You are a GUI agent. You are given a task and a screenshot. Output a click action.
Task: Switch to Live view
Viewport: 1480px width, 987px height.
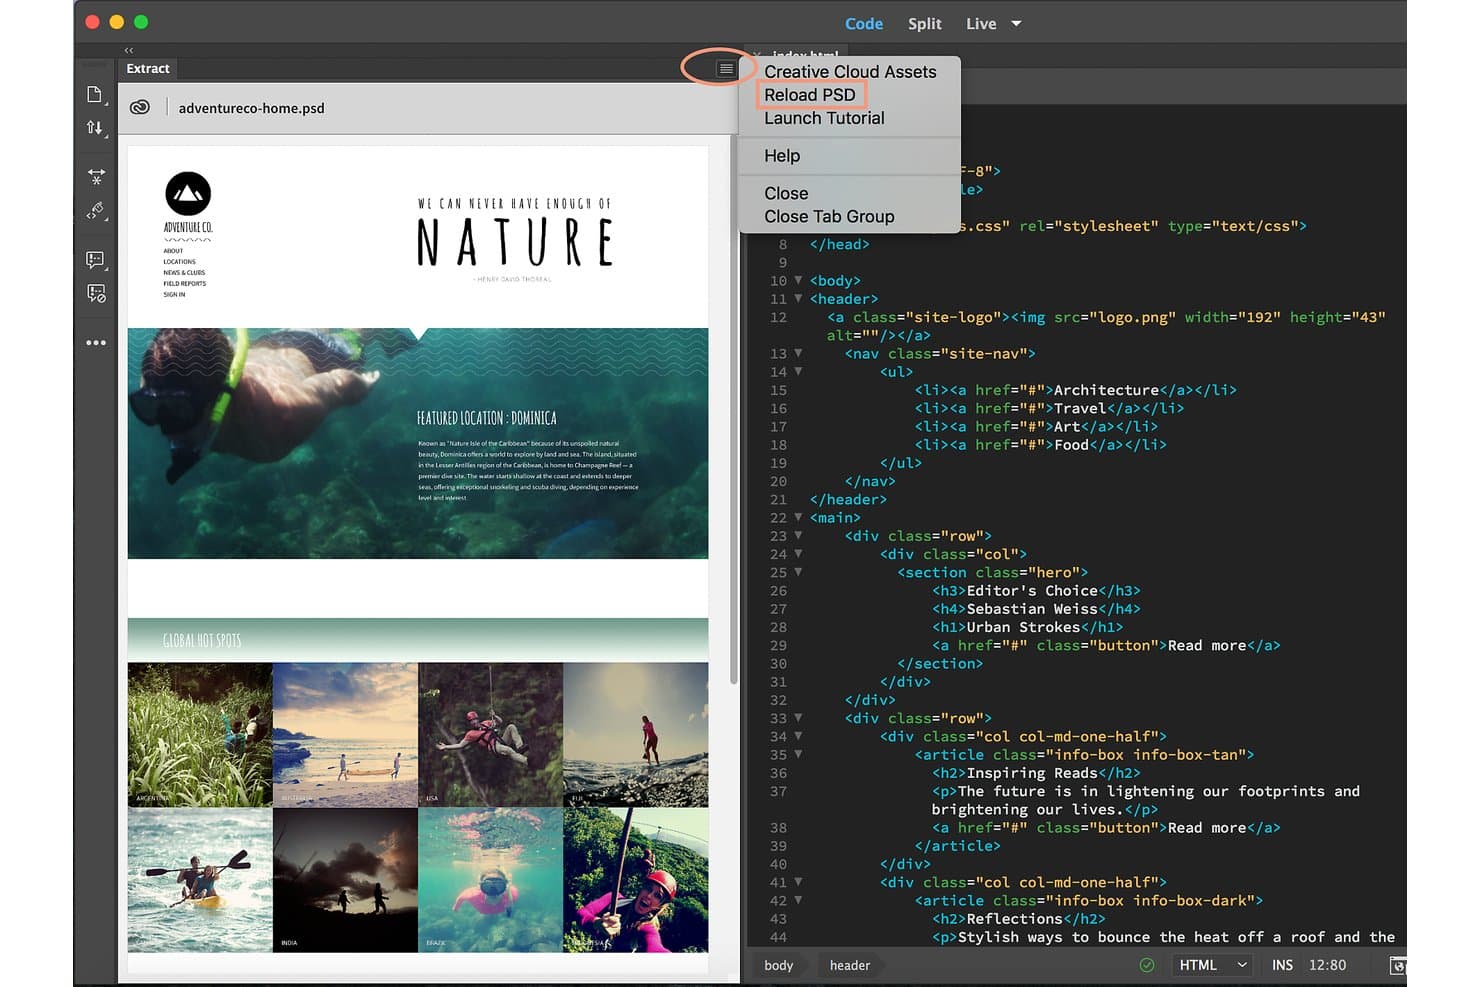[x=981, y=23]
